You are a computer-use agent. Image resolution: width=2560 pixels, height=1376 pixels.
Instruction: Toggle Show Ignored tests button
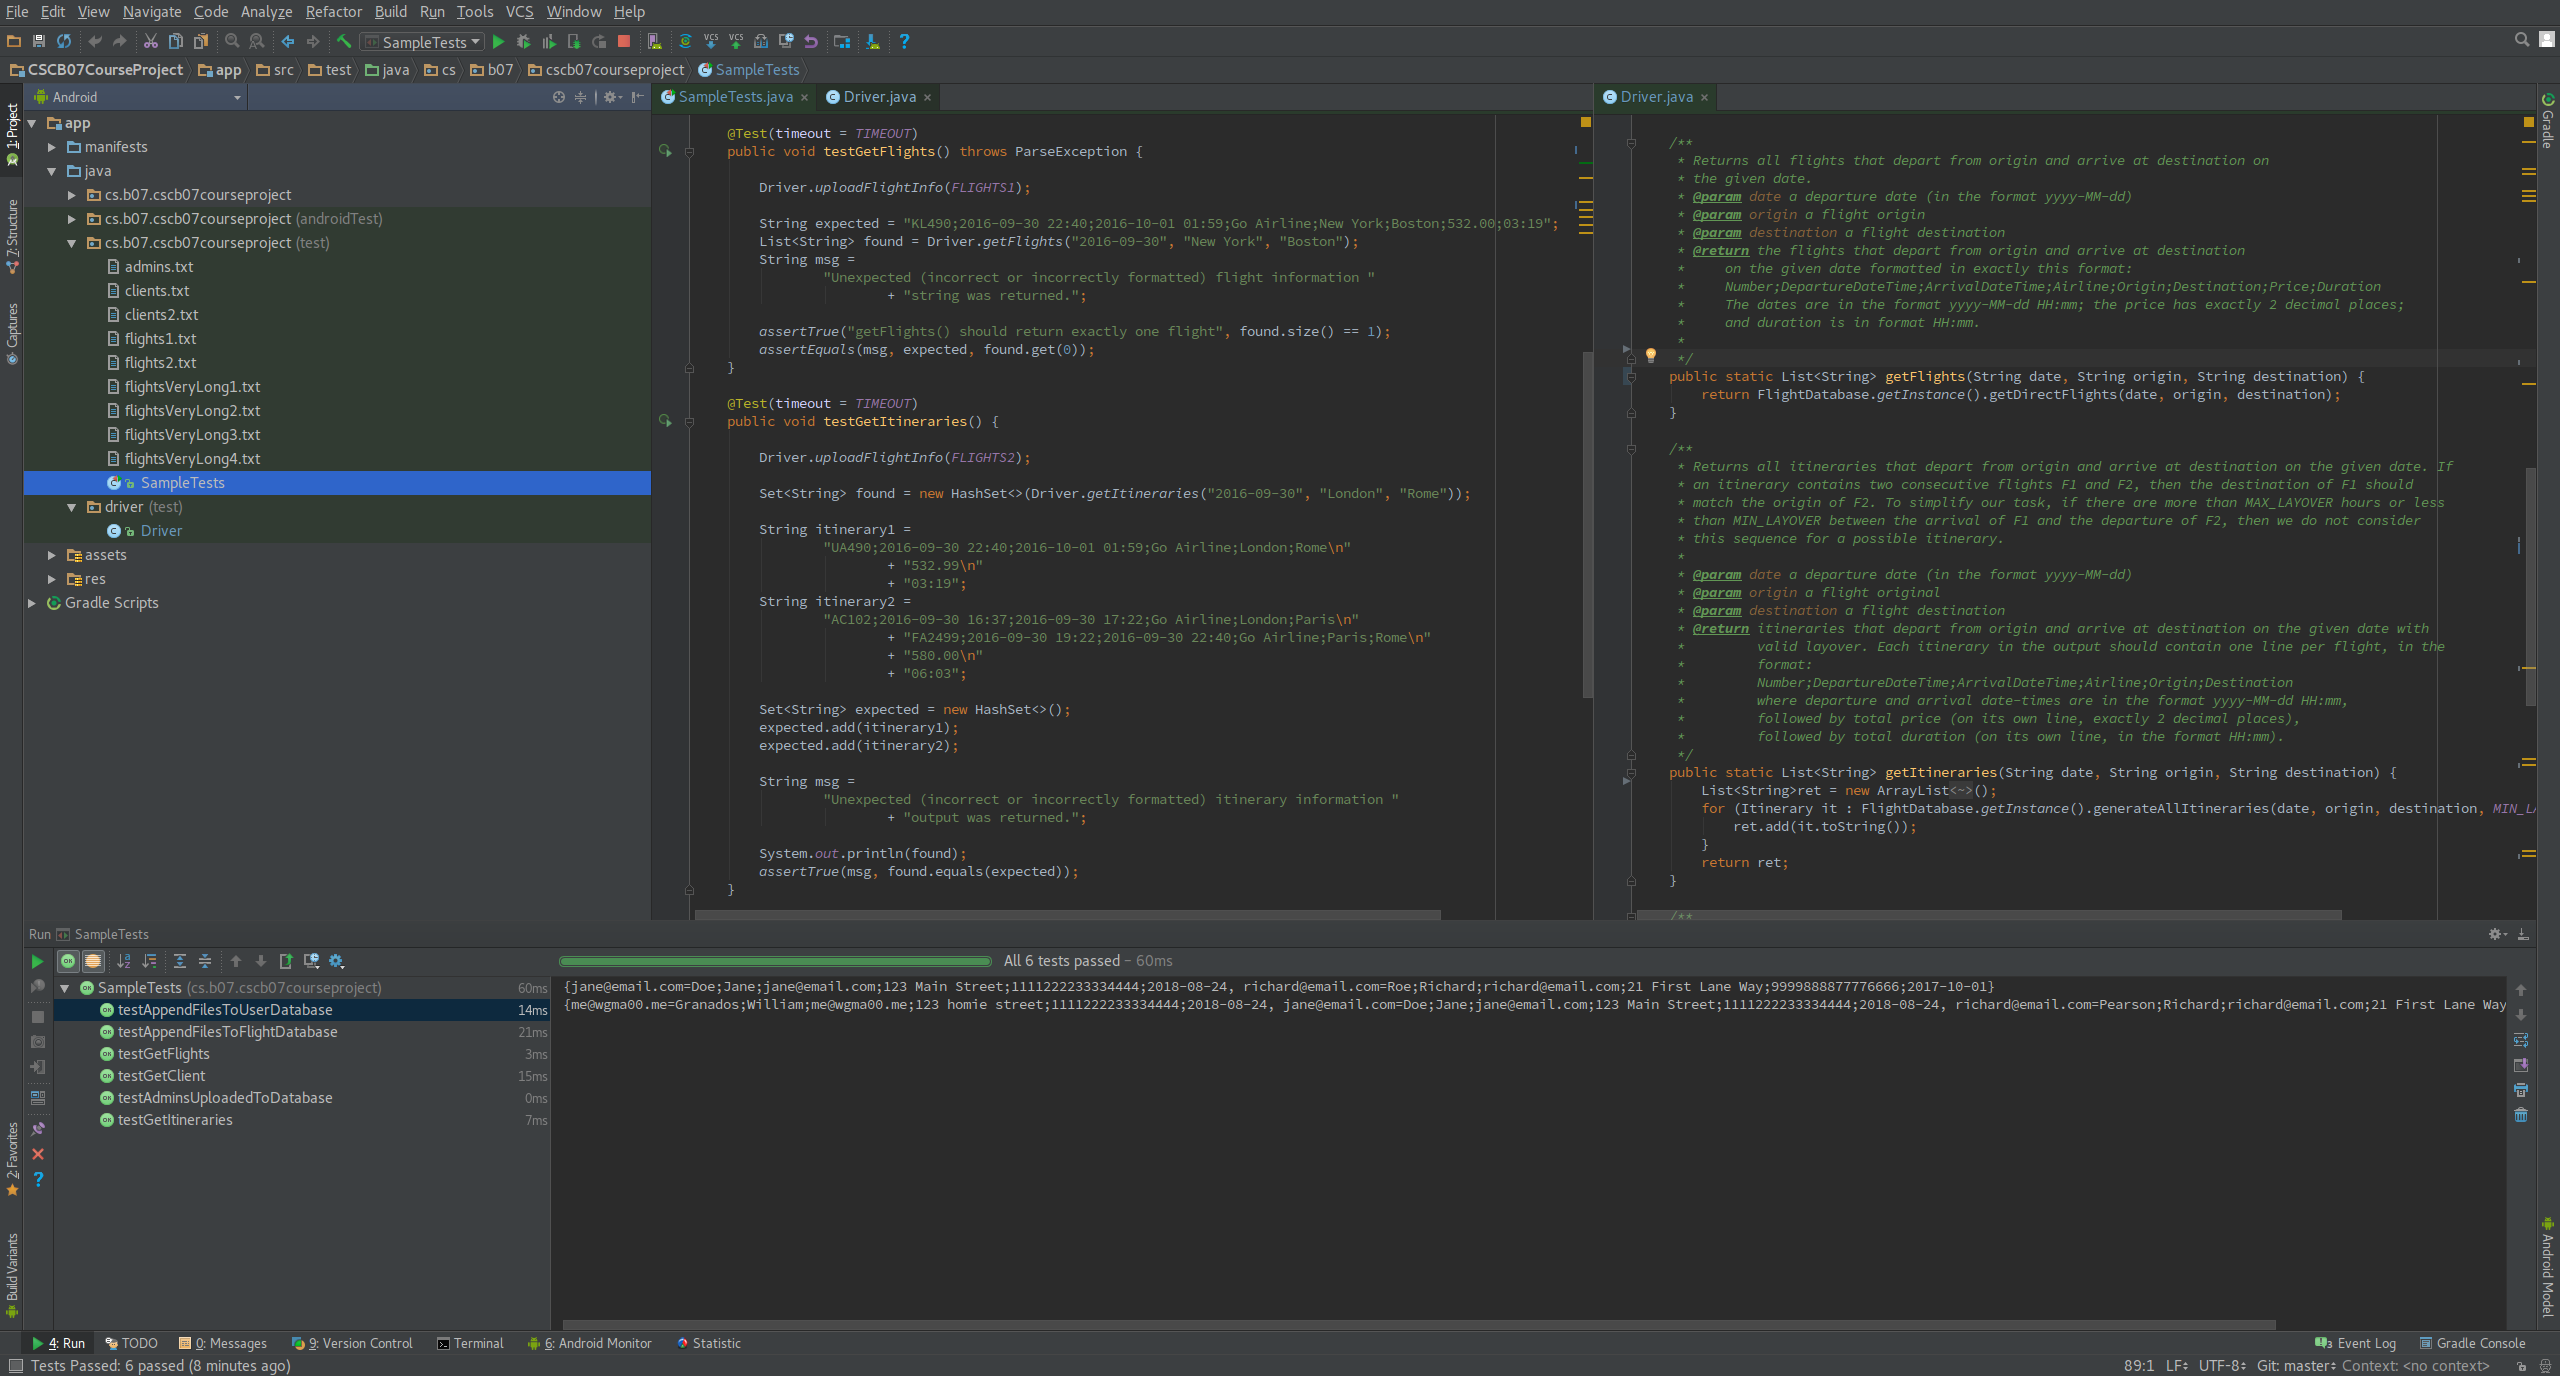[x=93, y=962]
